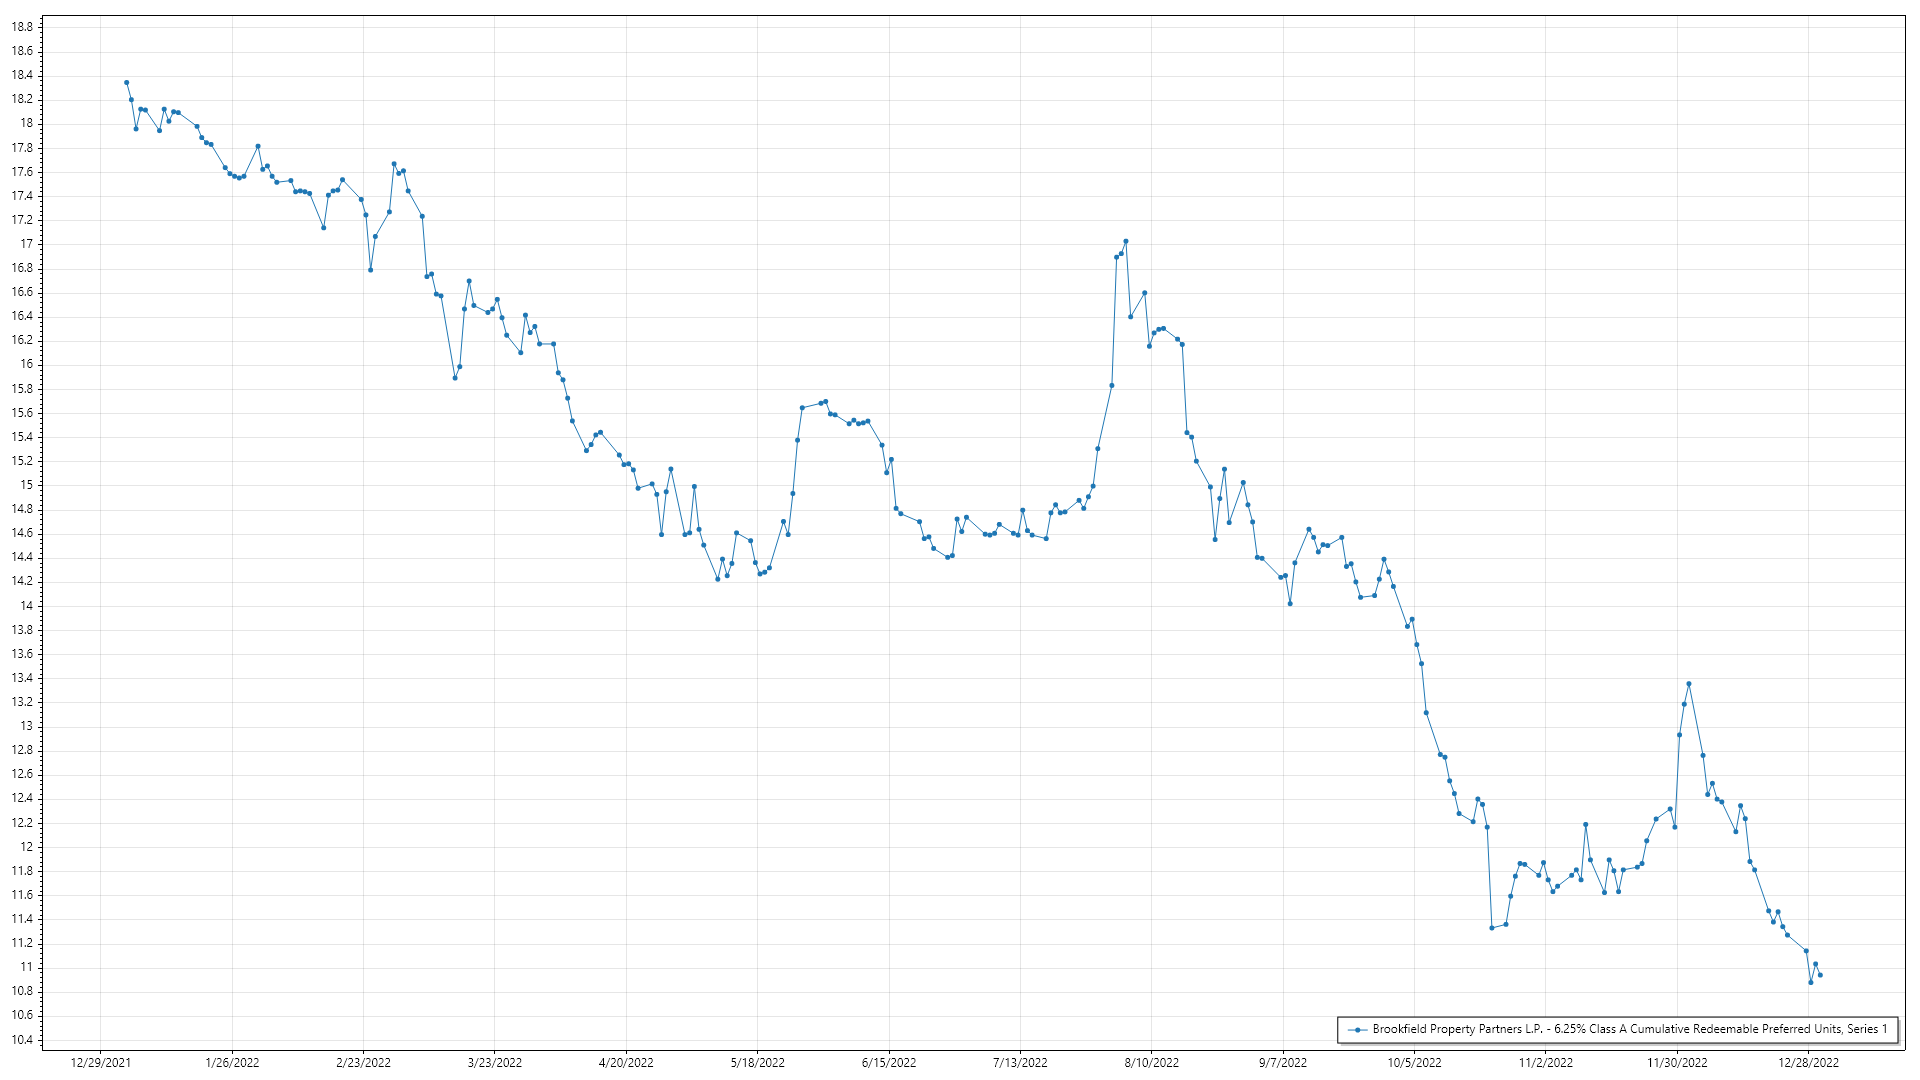1920x1080 pixels.
Task: Click the 18.8 y-axis value label
Action: click(x=22, y=27)
